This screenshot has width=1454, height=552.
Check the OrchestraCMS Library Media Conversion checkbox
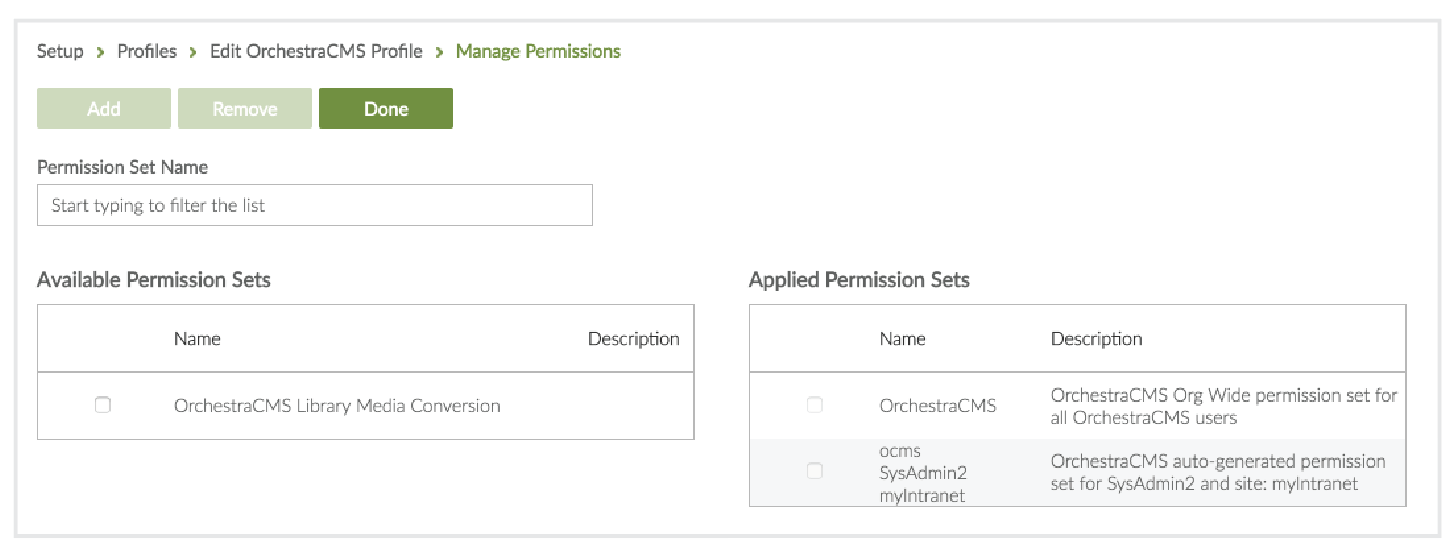[x=102, y=405]
